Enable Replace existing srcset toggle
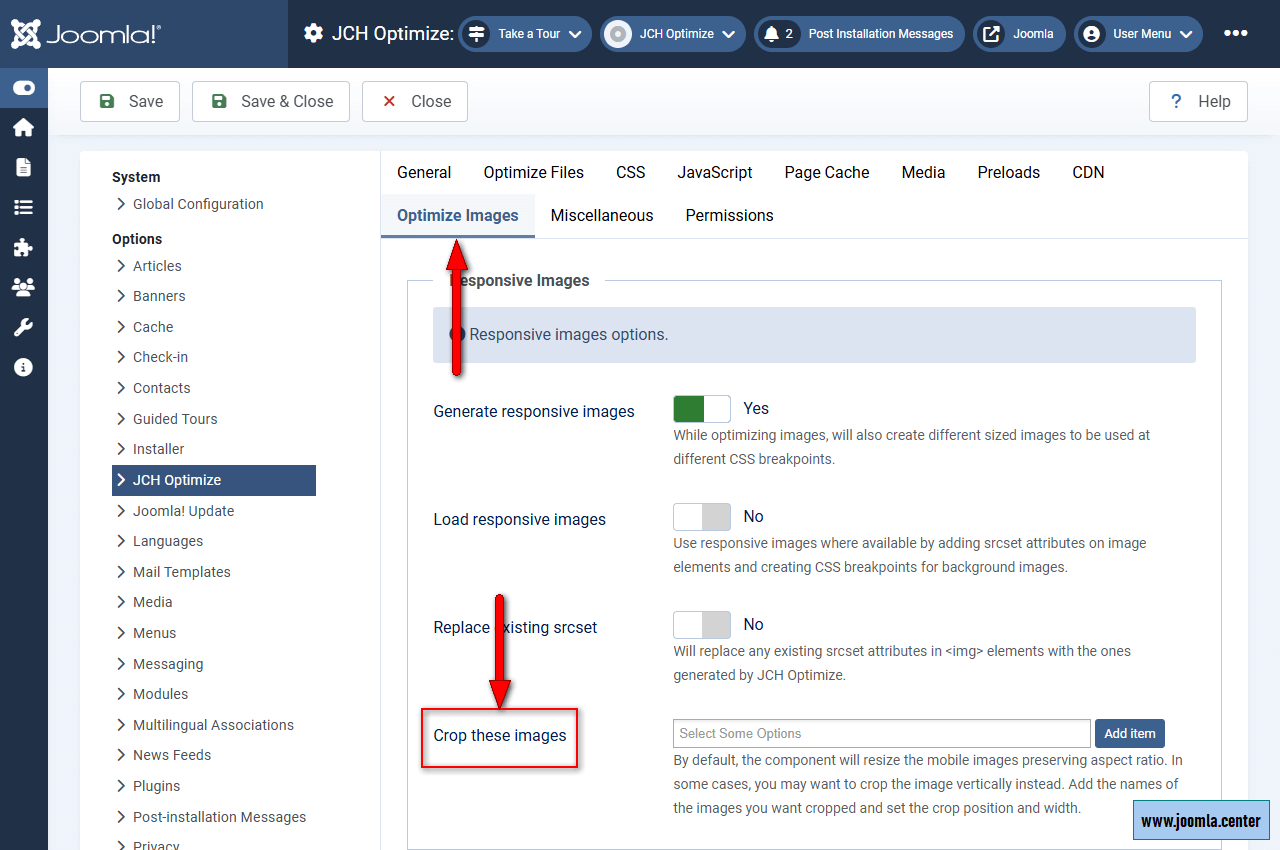This screenshot has width=1280, height=850. (x=702, y=625)
